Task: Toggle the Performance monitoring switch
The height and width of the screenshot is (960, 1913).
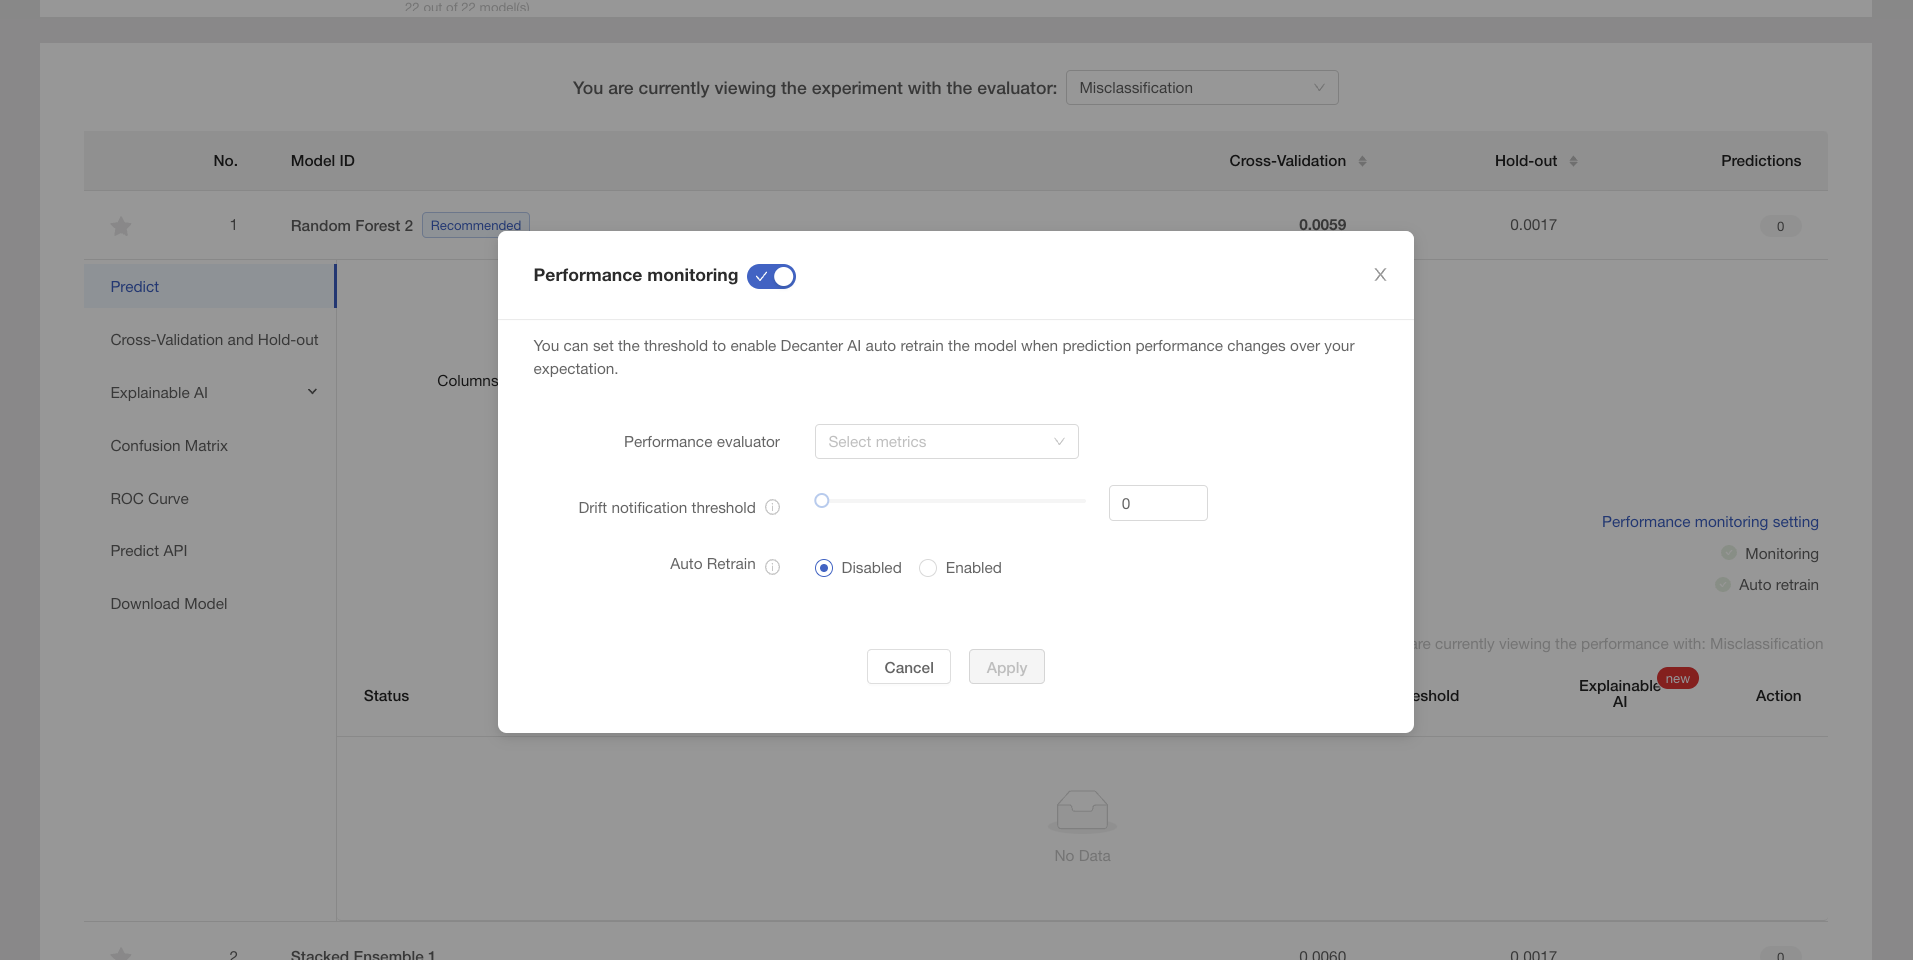Action: [x=771, y=276]
